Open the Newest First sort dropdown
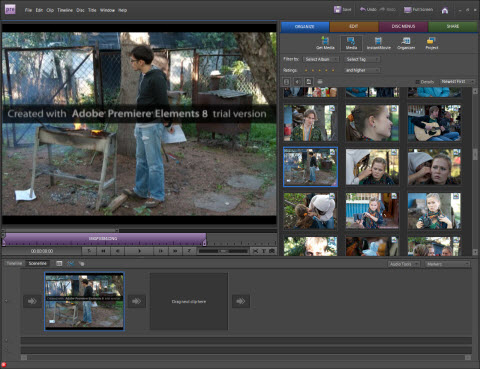The image size is (480, 369). pyautogui.click(x=457, y=82)
